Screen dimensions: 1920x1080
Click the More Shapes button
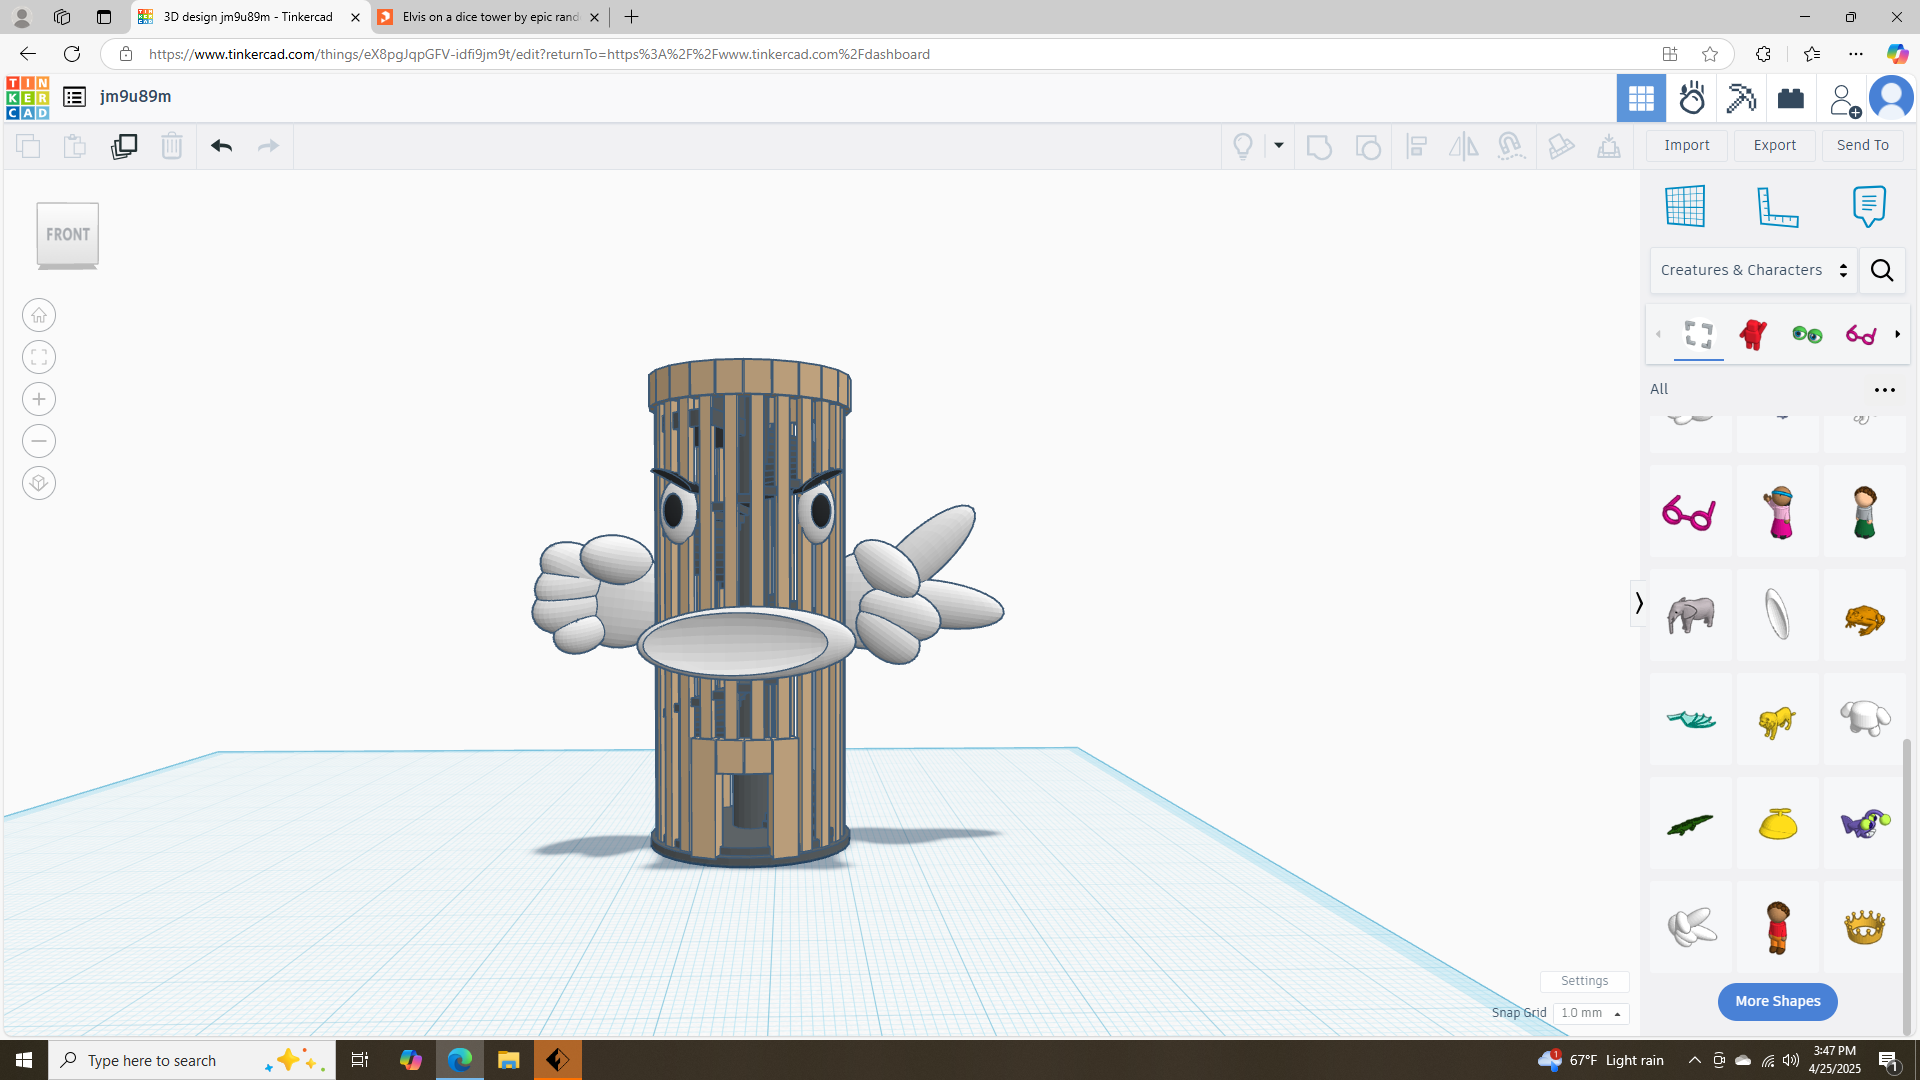[x=1777, y=1001]
